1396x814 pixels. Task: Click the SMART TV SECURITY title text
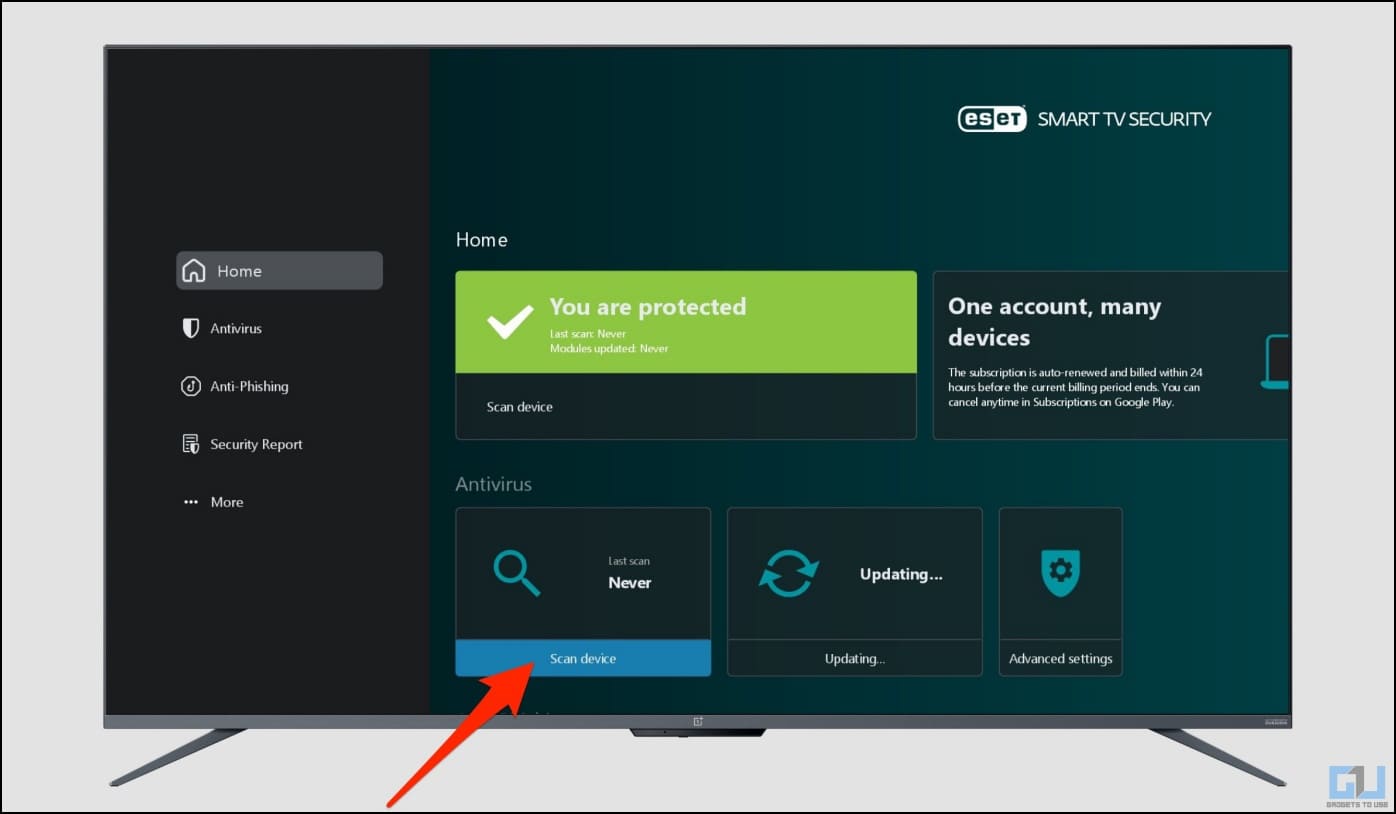point(1124,119)
